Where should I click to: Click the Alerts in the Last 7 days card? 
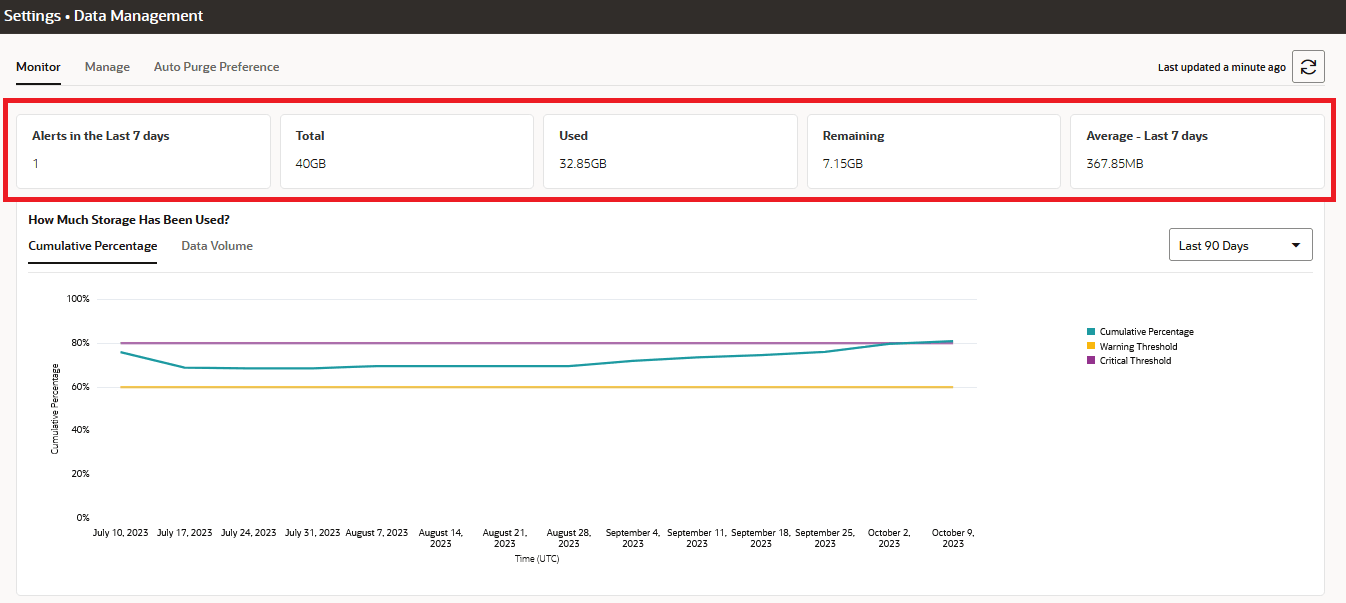[143, 151]
